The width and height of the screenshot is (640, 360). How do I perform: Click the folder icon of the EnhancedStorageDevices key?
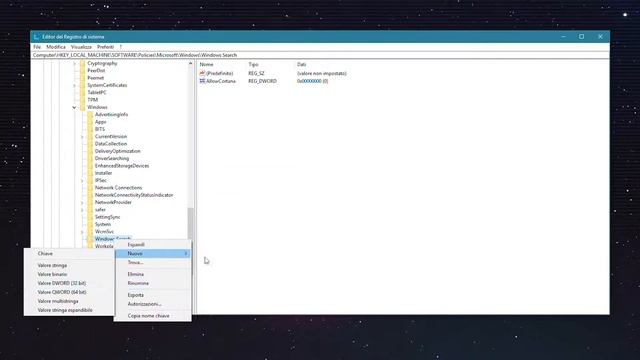[x=90, y=166]
